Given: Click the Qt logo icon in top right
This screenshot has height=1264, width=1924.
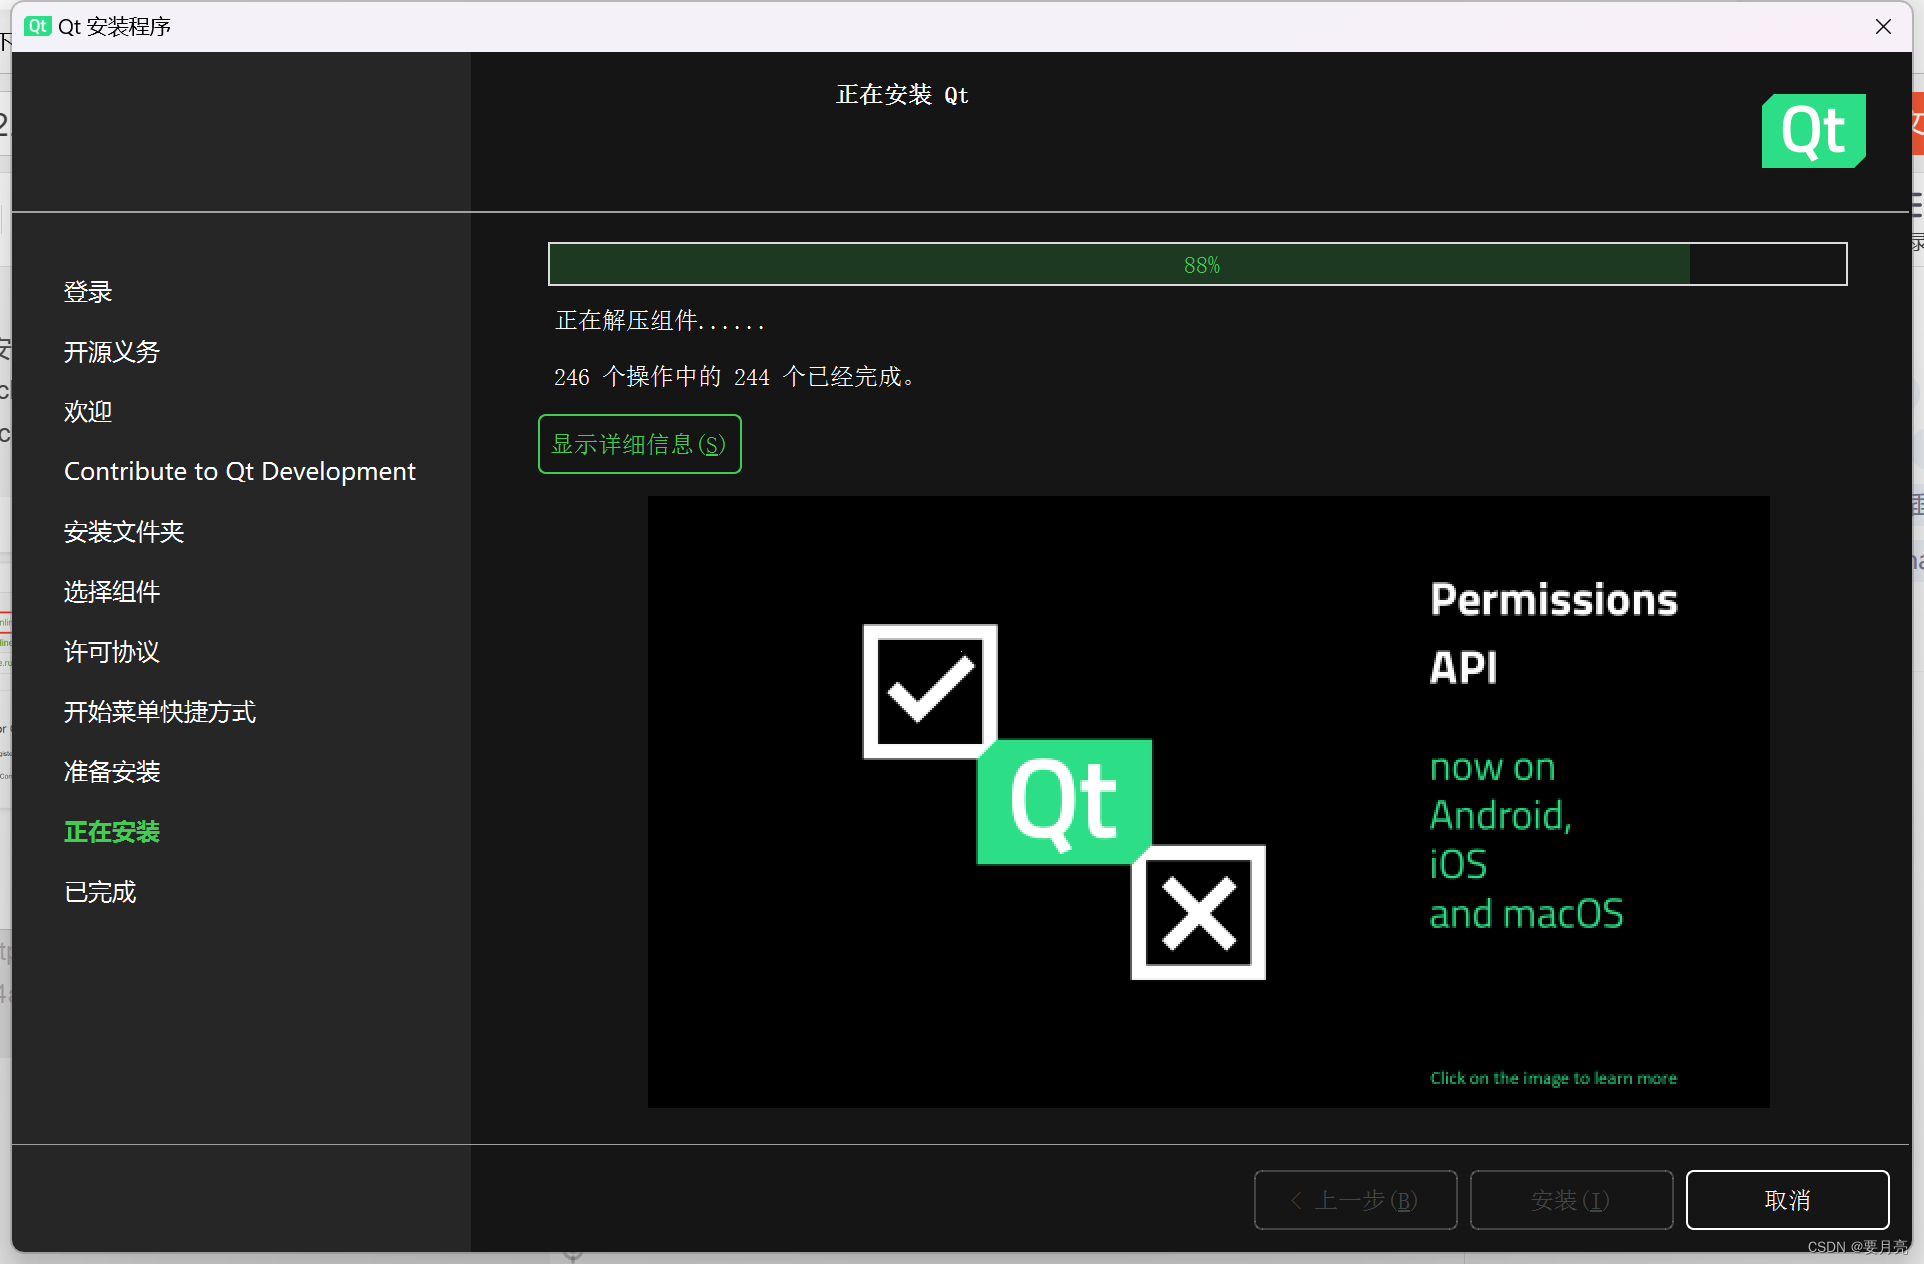Looking at the screenshot, I should pos(1817,131).
